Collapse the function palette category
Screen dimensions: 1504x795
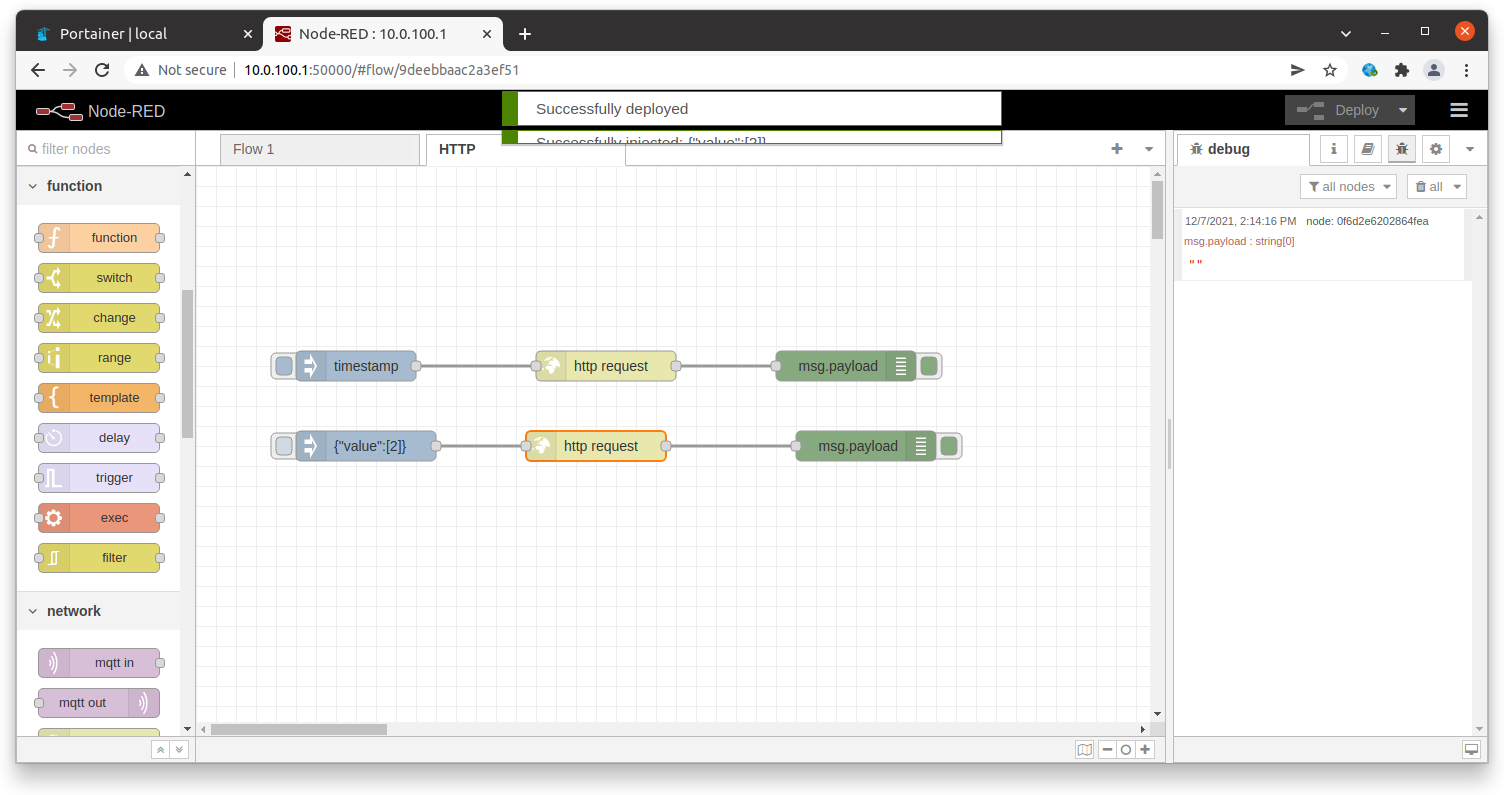[x=33, y=186]
